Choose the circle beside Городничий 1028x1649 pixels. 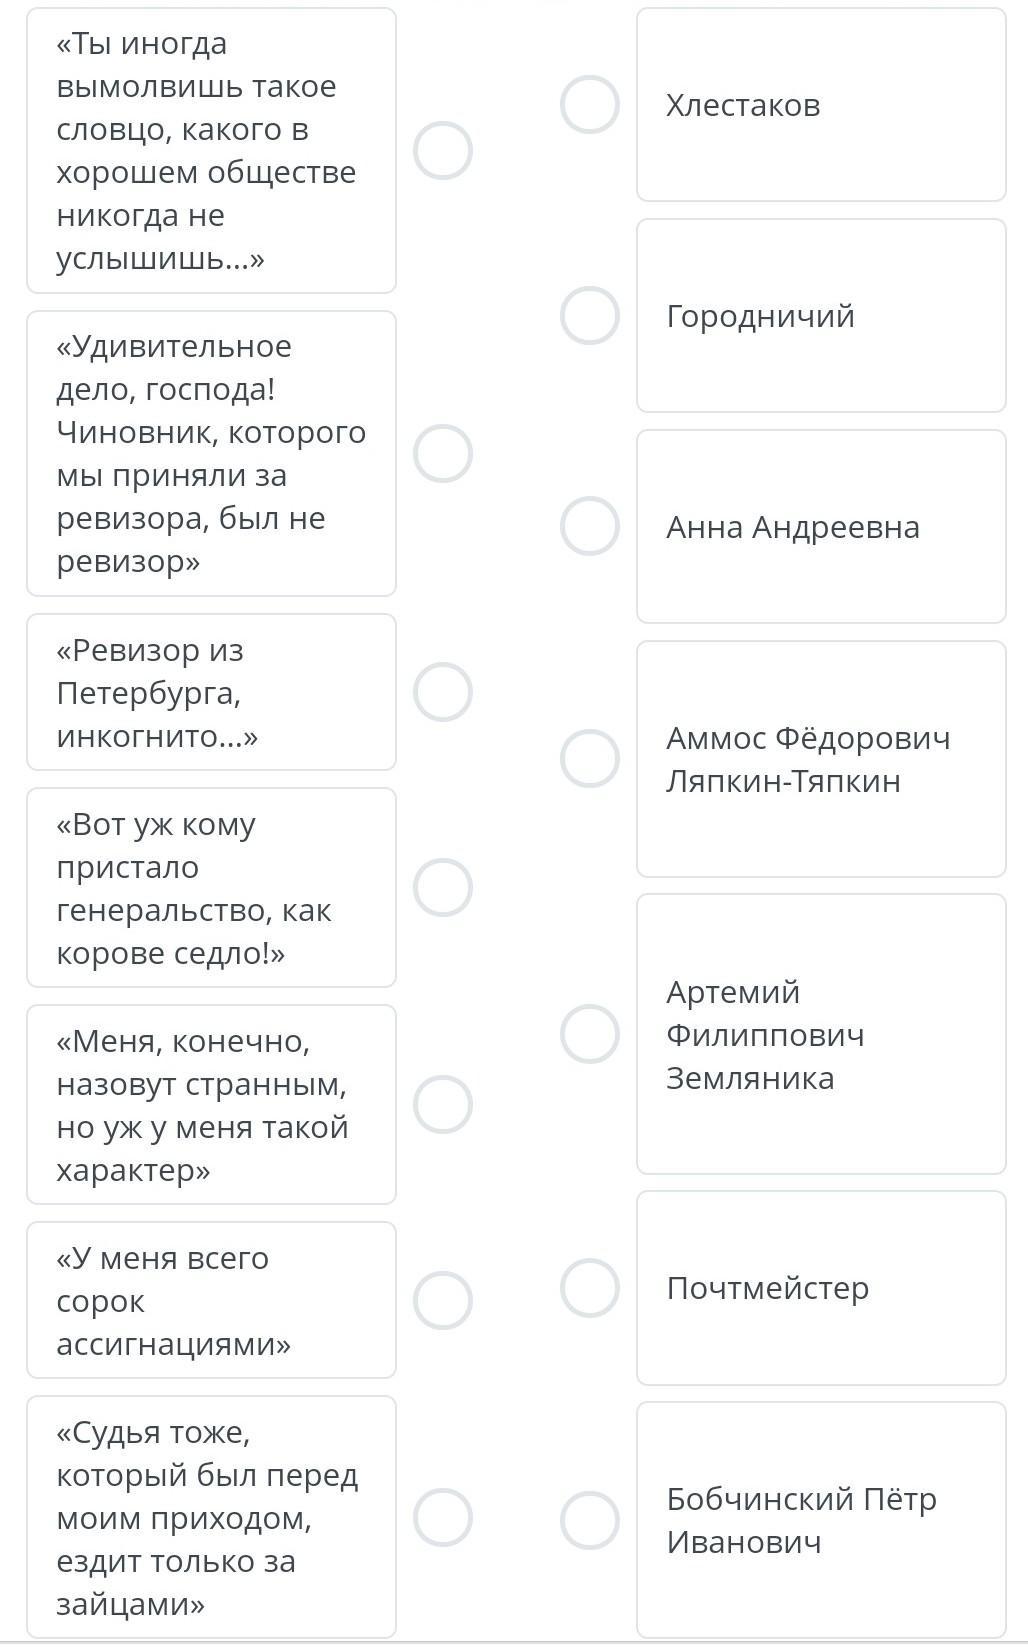tap(590, 316)
